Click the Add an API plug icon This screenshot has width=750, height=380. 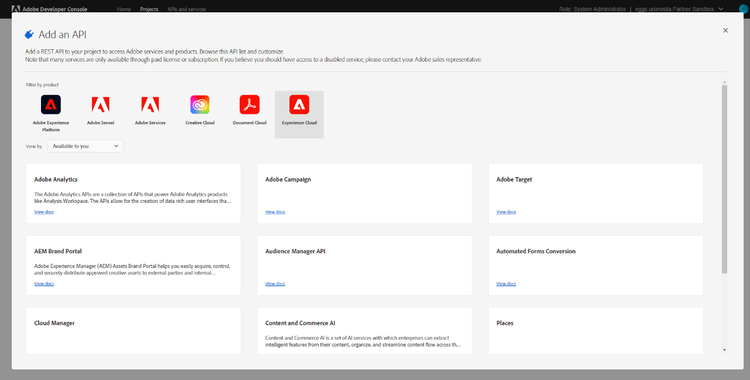click(x=29, y=34)
